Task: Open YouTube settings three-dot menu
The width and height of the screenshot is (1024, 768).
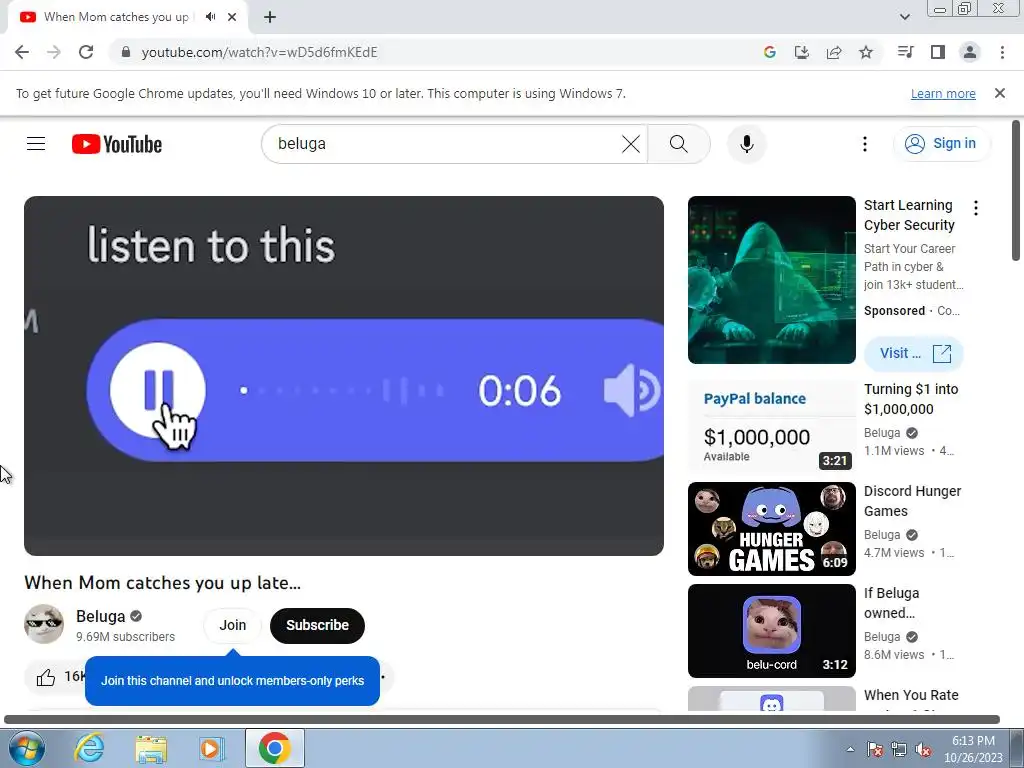Action: coord(865,144)
